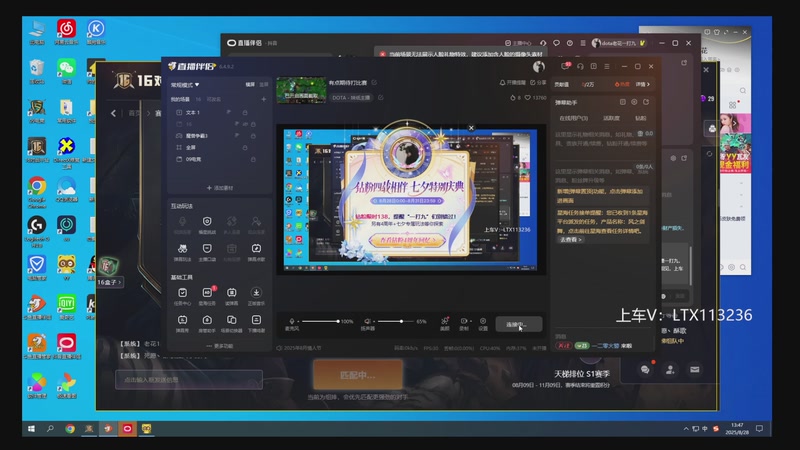Open the 星海任务 tool with red badge
This screenshot has width=800, height=450.
(207, 295)
